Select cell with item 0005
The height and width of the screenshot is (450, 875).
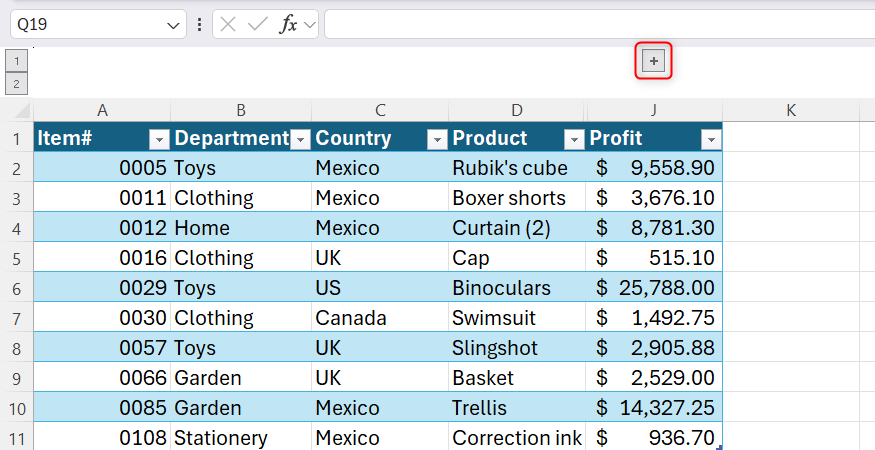[x=102, y=167]
